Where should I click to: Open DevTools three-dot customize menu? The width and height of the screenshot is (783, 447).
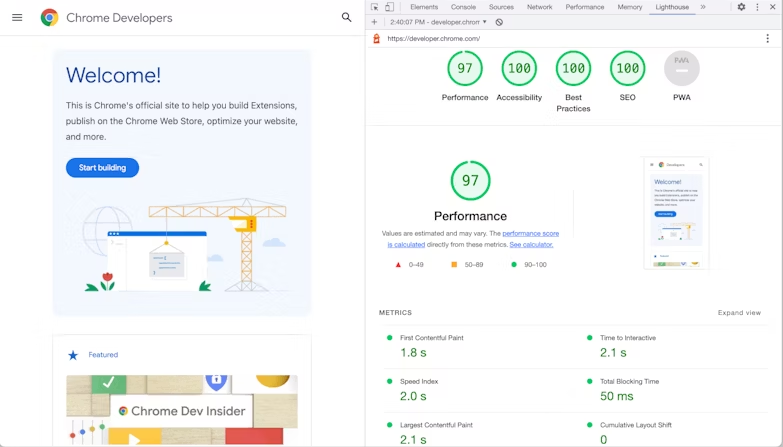tap(757, 7)
